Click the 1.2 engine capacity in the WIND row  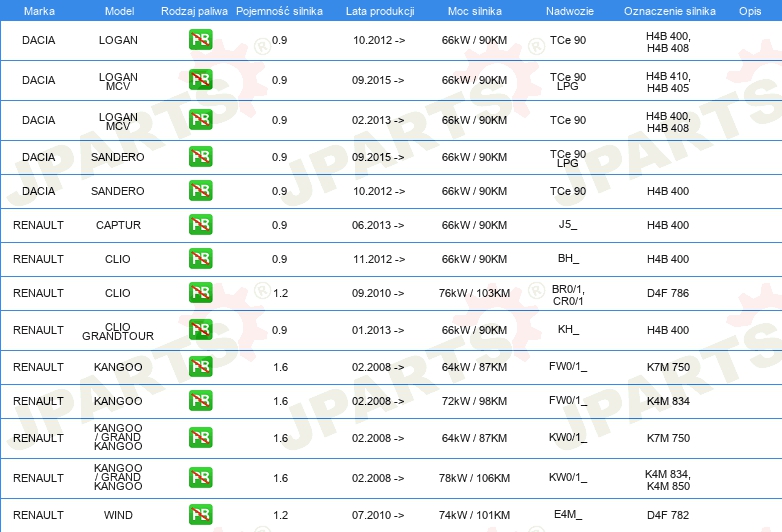(280, 515)
